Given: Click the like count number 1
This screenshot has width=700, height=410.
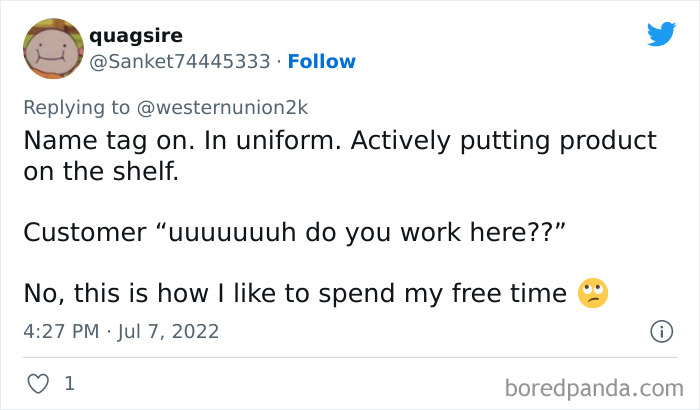Looking at the screenshot, I should pos(69,383).
